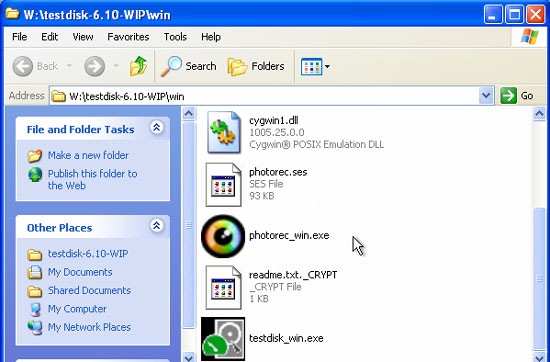Open the Edit menu
Viewport: 550px width, 362px height.
pyautogui.click(x=49, y=37)
